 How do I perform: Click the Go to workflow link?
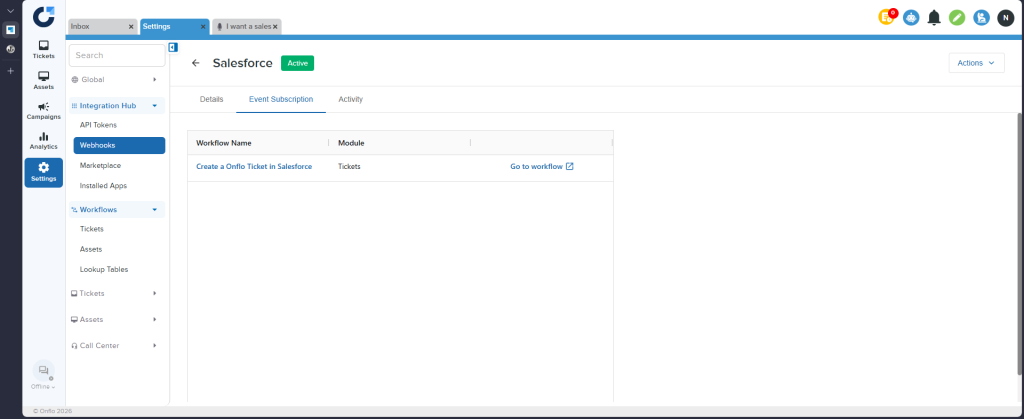tap(536, 166)
